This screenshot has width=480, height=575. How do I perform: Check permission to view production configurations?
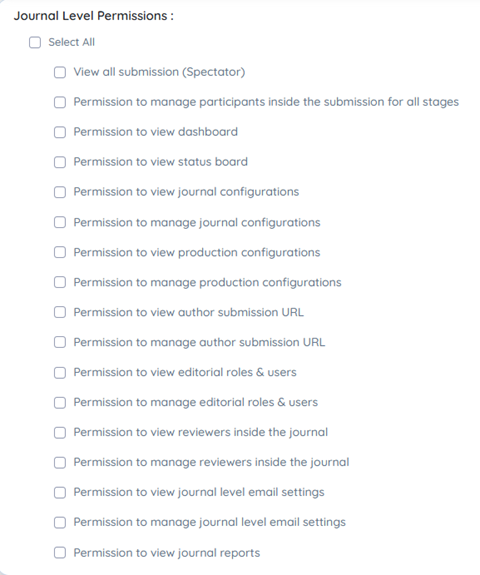pos(60,252)
